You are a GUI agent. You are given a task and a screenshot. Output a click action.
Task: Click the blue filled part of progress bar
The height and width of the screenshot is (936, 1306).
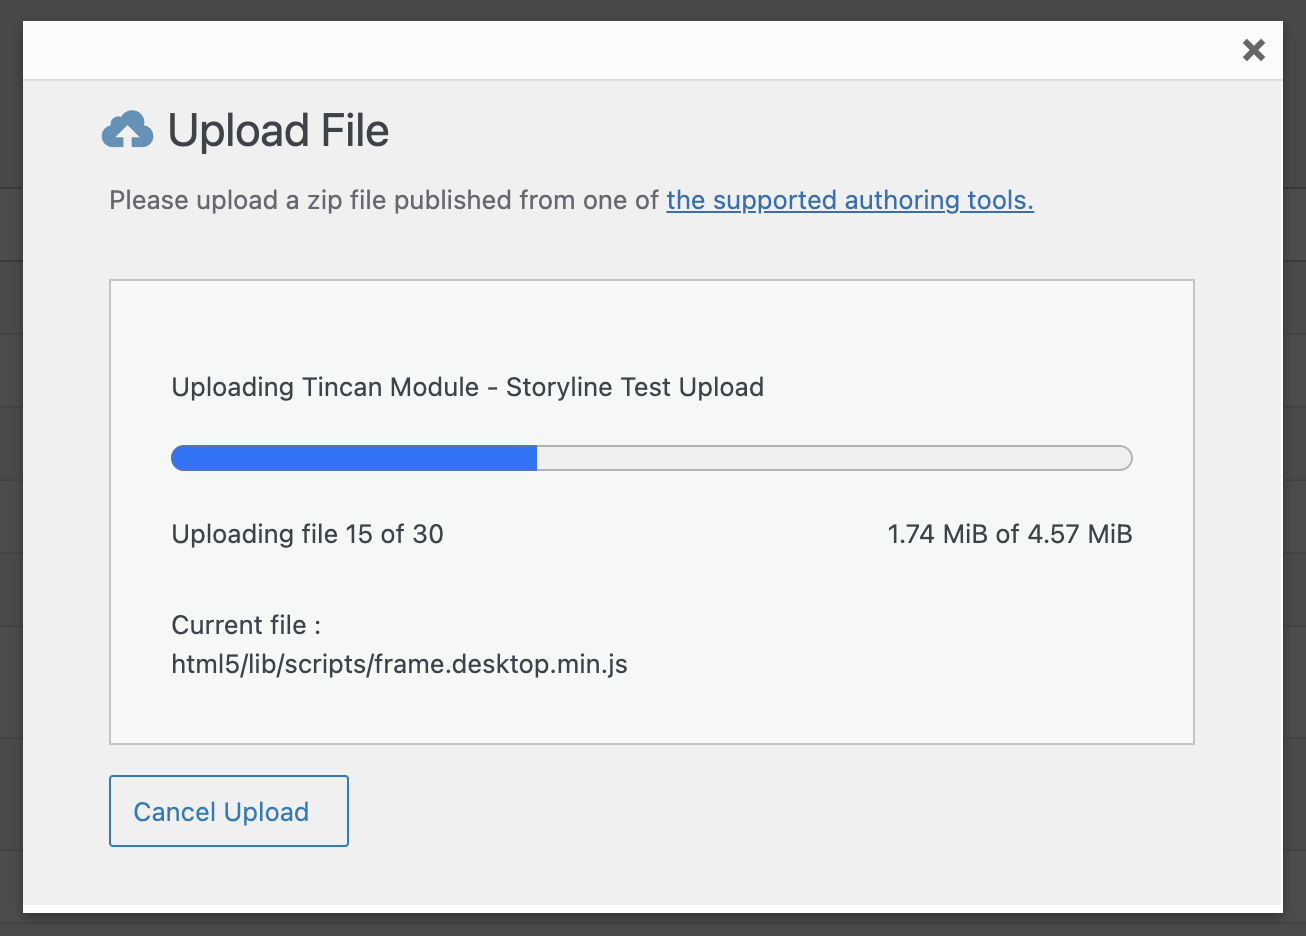pyautogui.click(x=355, y=458)
